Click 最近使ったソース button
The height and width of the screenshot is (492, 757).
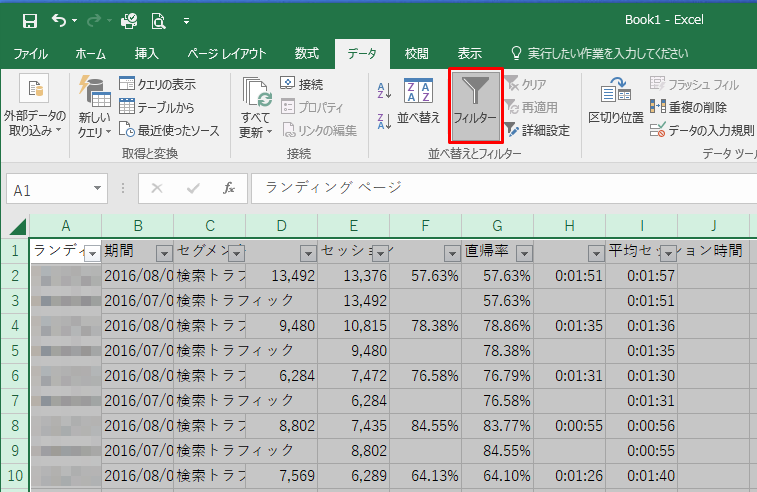(x=169, y=130)
